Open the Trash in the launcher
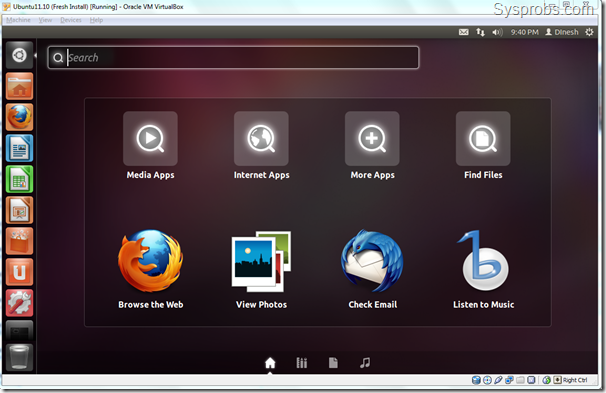Screen dimensions: 606x393 pyautogui.click(x=19, y=357)
